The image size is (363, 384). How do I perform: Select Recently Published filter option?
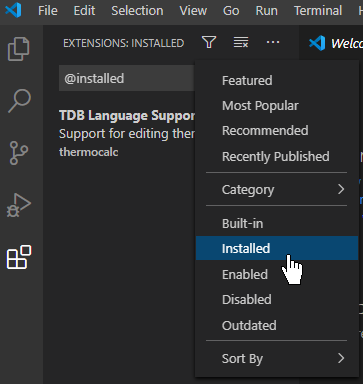point(277,156)
